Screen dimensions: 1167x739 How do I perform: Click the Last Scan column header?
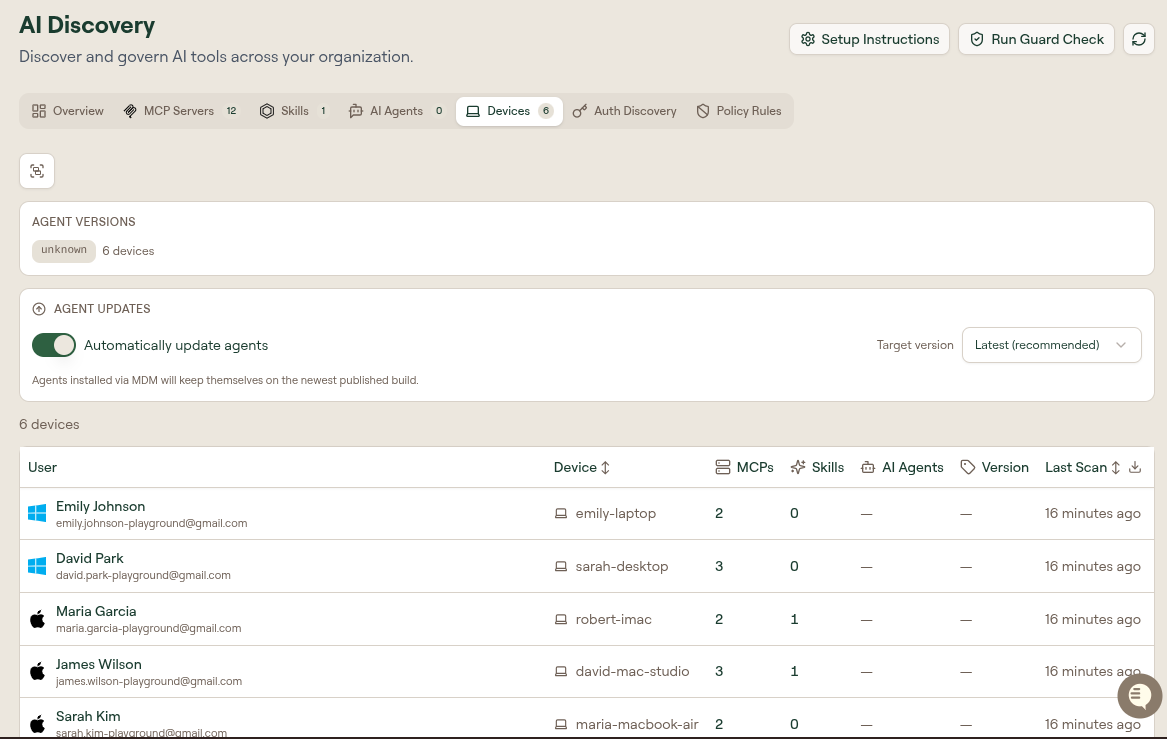click(x=1075, y=467)
